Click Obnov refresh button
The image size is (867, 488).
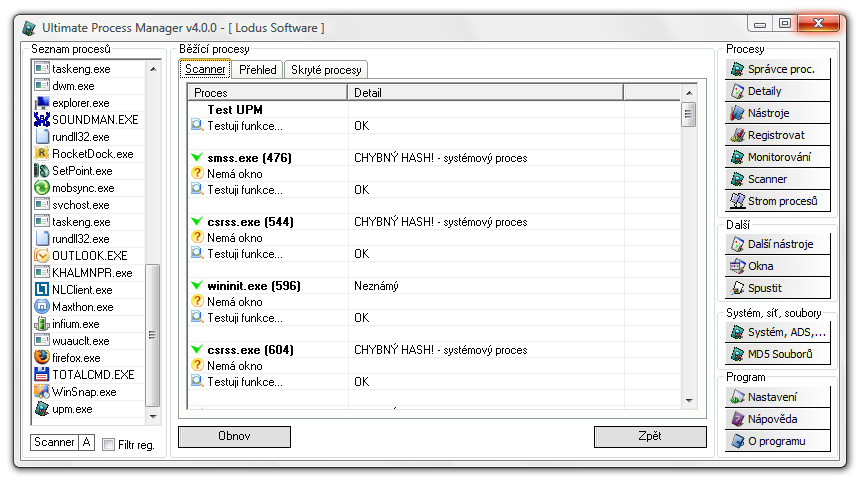(234, 437)
